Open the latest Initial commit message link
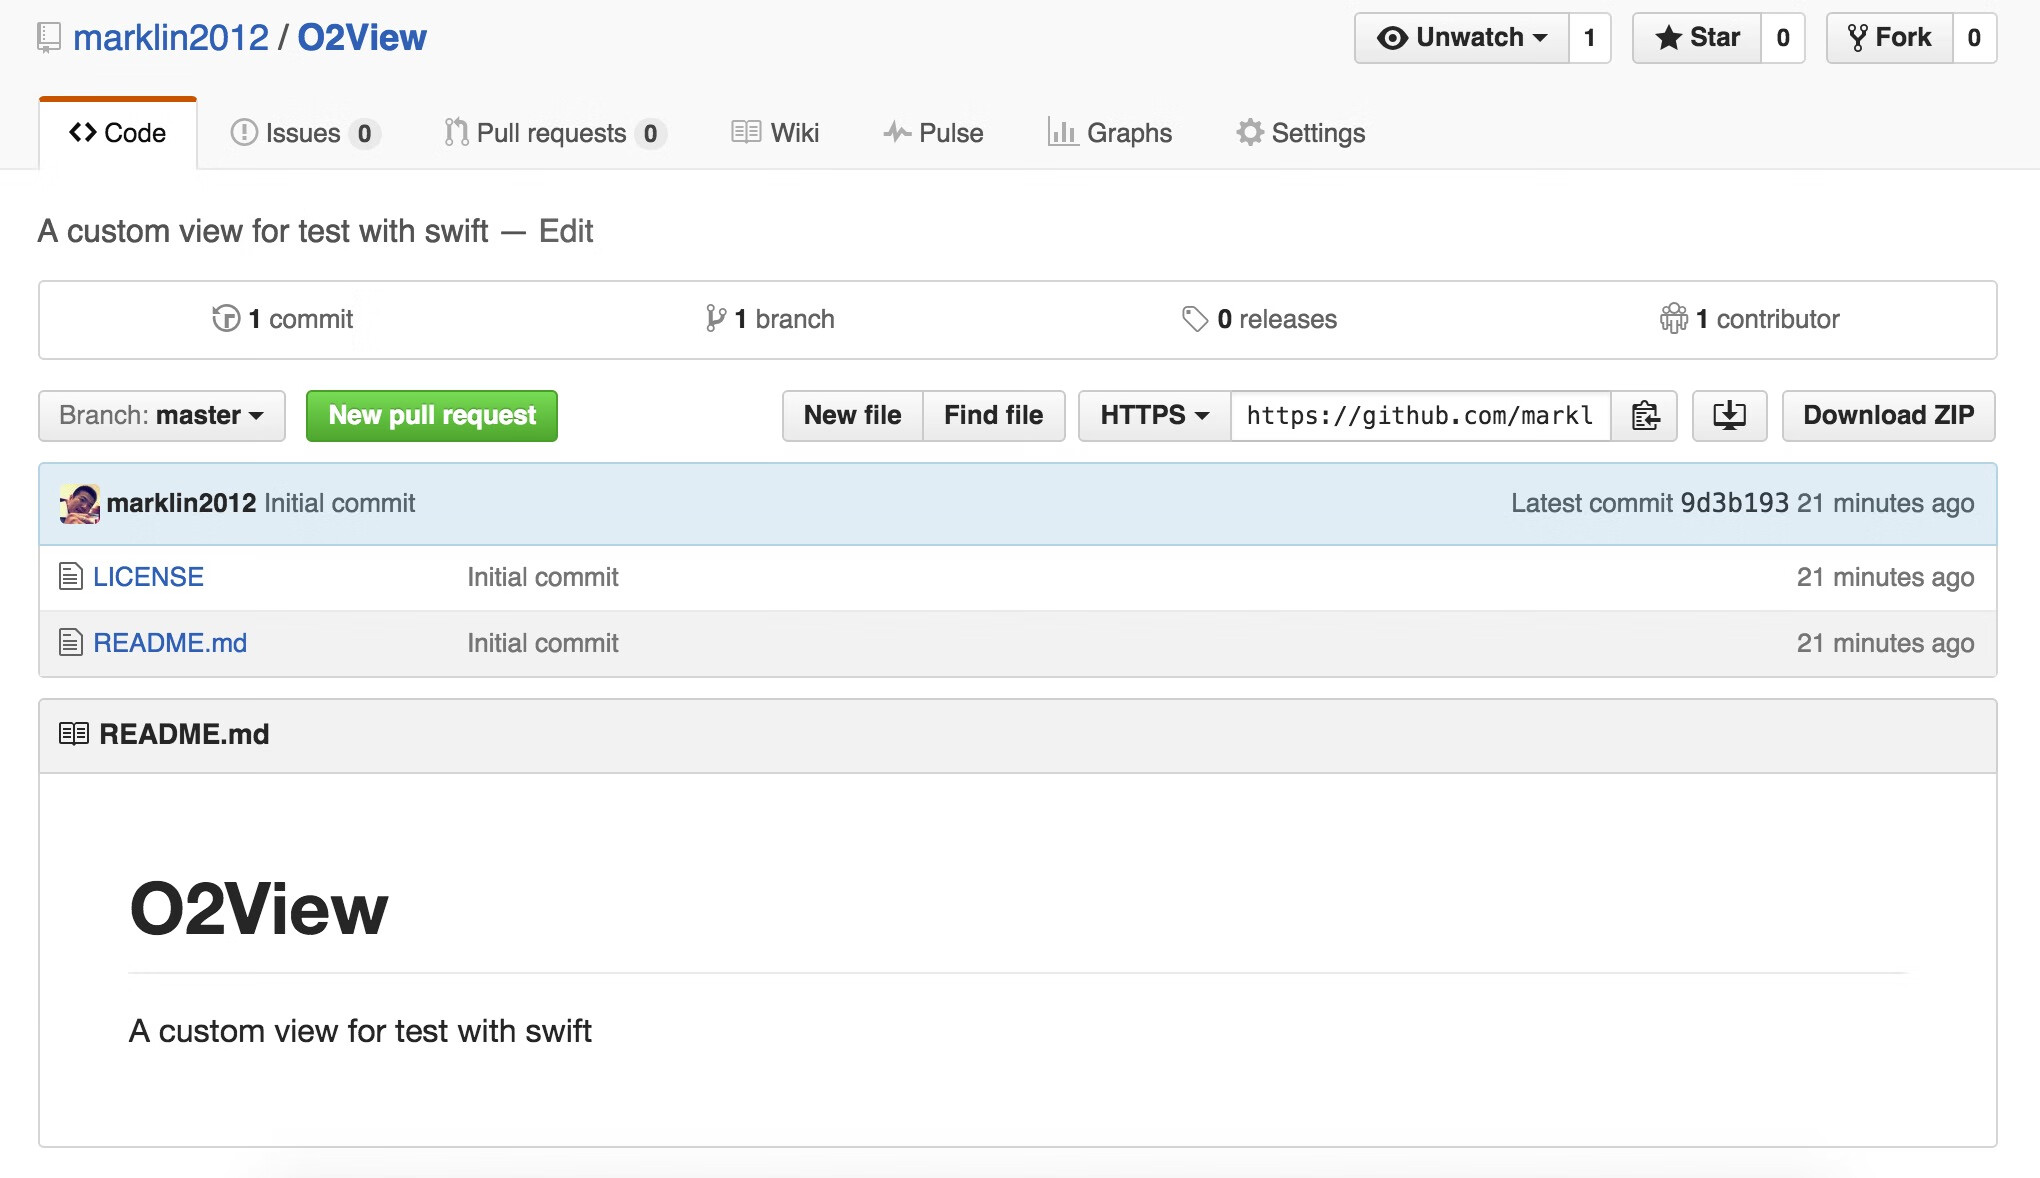Viewport: 2040px width, 1178px height. coord(340,503)
